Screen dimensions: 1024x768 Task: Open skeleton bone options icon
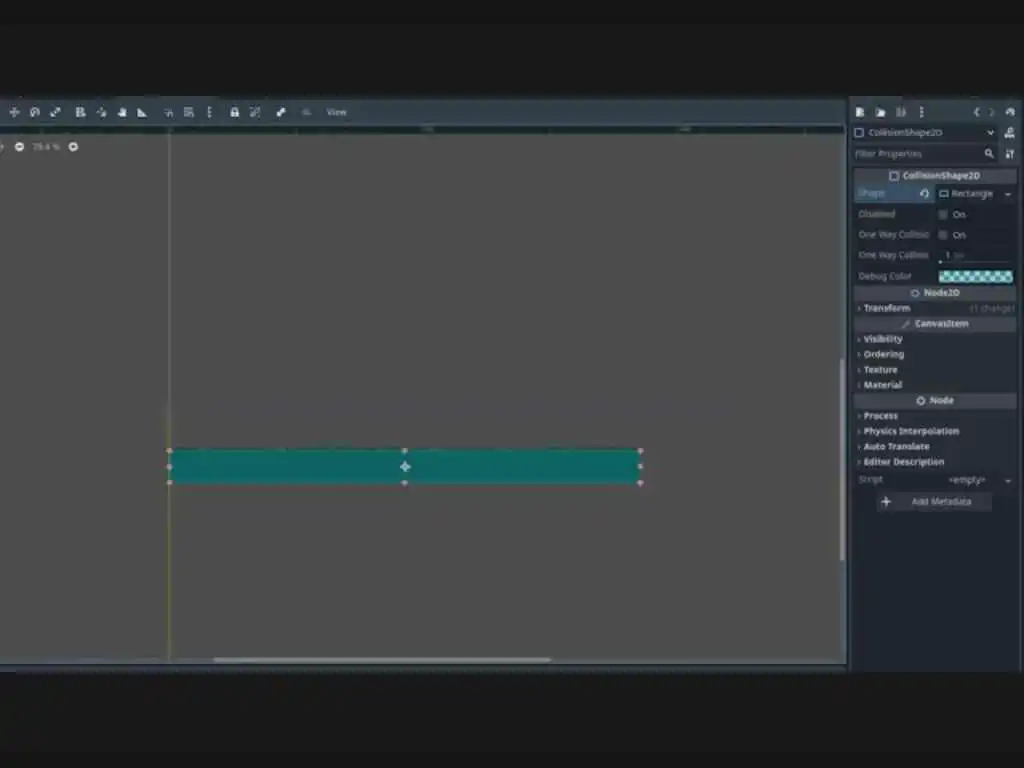(281, 112)
